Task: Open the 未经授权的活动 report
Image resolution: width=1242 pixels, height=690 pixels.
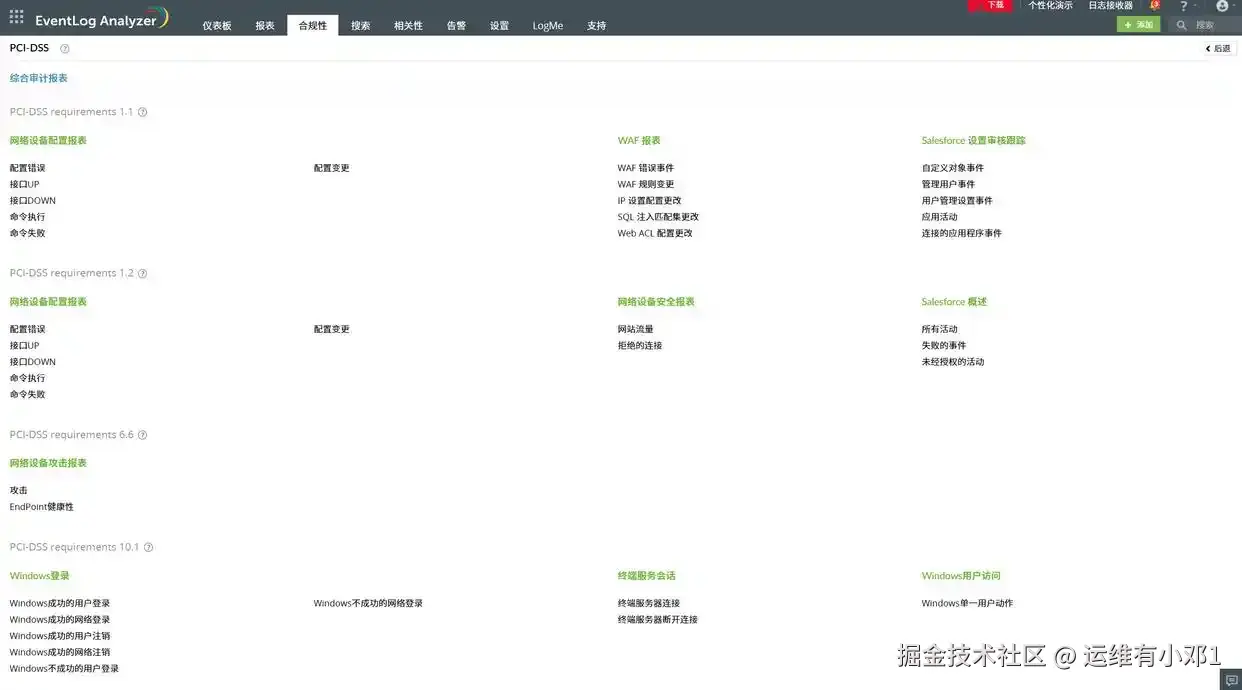Action: tap(953, 362)
